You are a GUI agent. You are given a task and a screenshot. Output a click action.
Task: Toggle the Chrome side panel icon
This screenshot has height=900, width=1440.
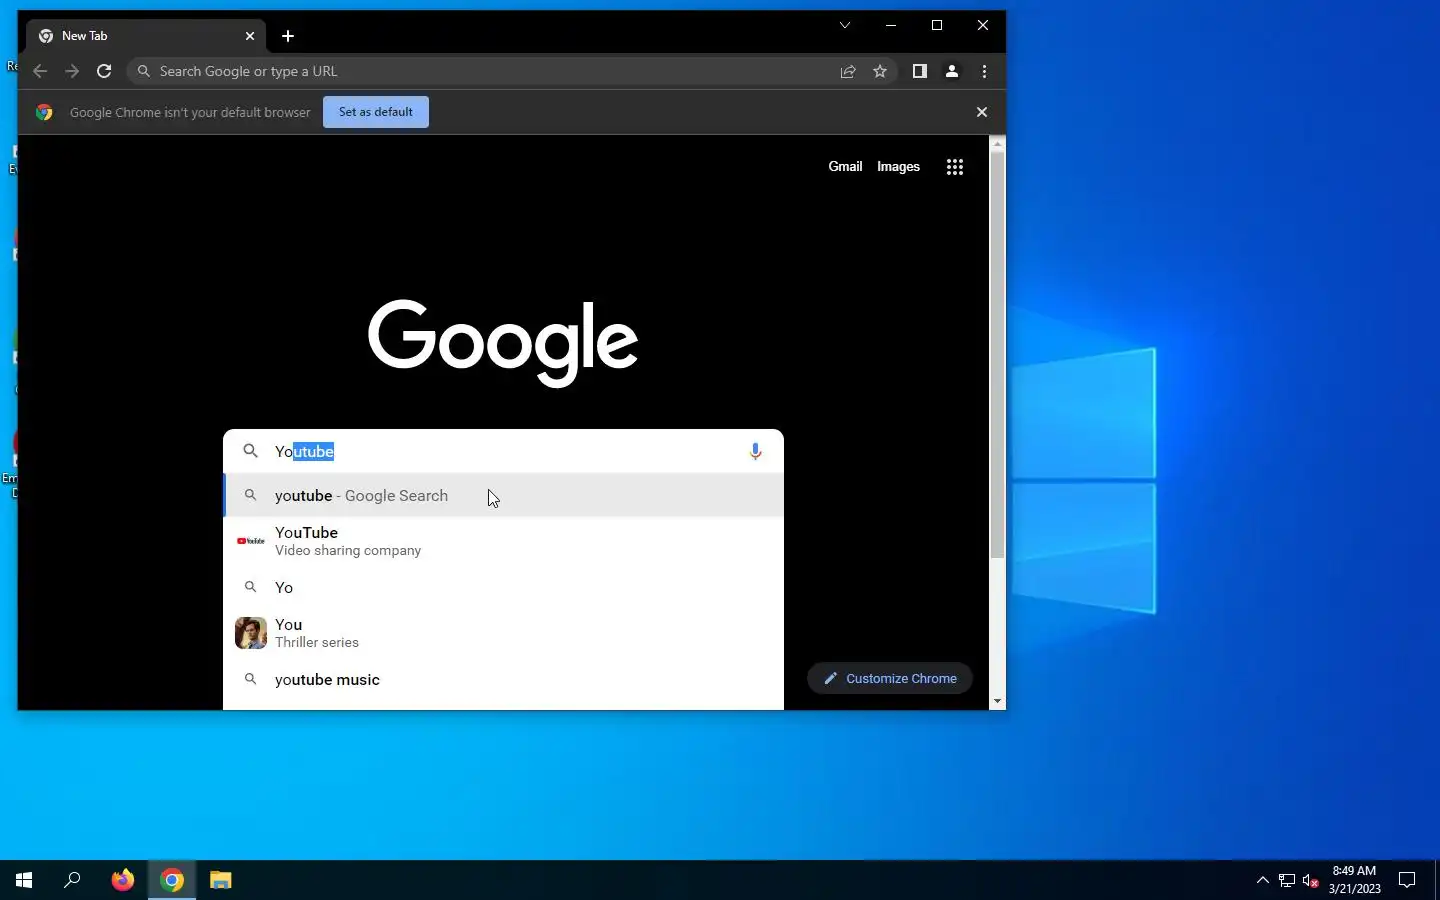pos(920,71)
